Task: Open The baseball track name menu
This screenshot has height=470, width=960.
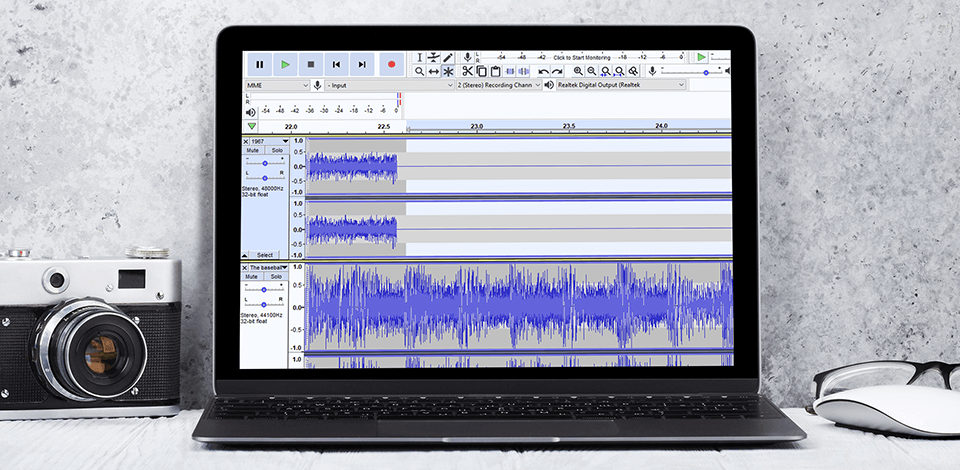Action: (x=268, y=268)
